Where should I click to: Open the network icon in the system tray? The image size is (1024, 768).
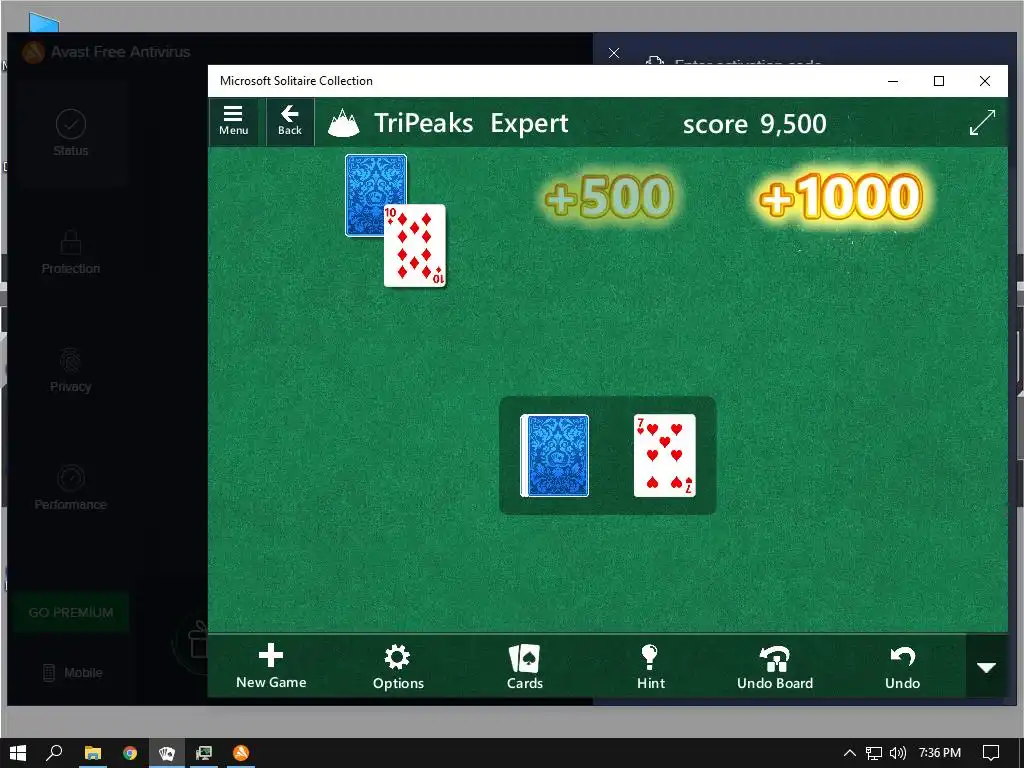tap(874, 753)
